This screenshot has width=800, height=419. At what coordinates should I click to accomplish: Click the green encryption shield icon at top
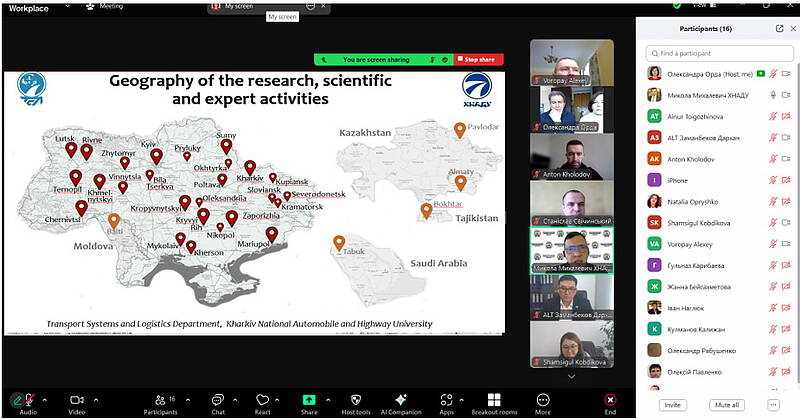(677, 5)
